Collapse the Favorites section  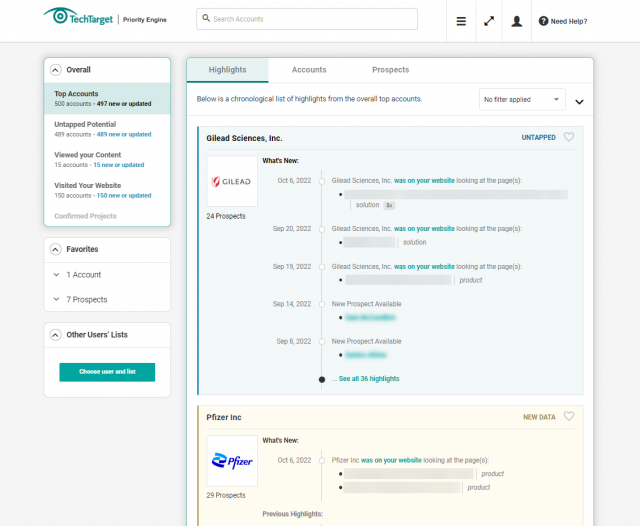56,249
